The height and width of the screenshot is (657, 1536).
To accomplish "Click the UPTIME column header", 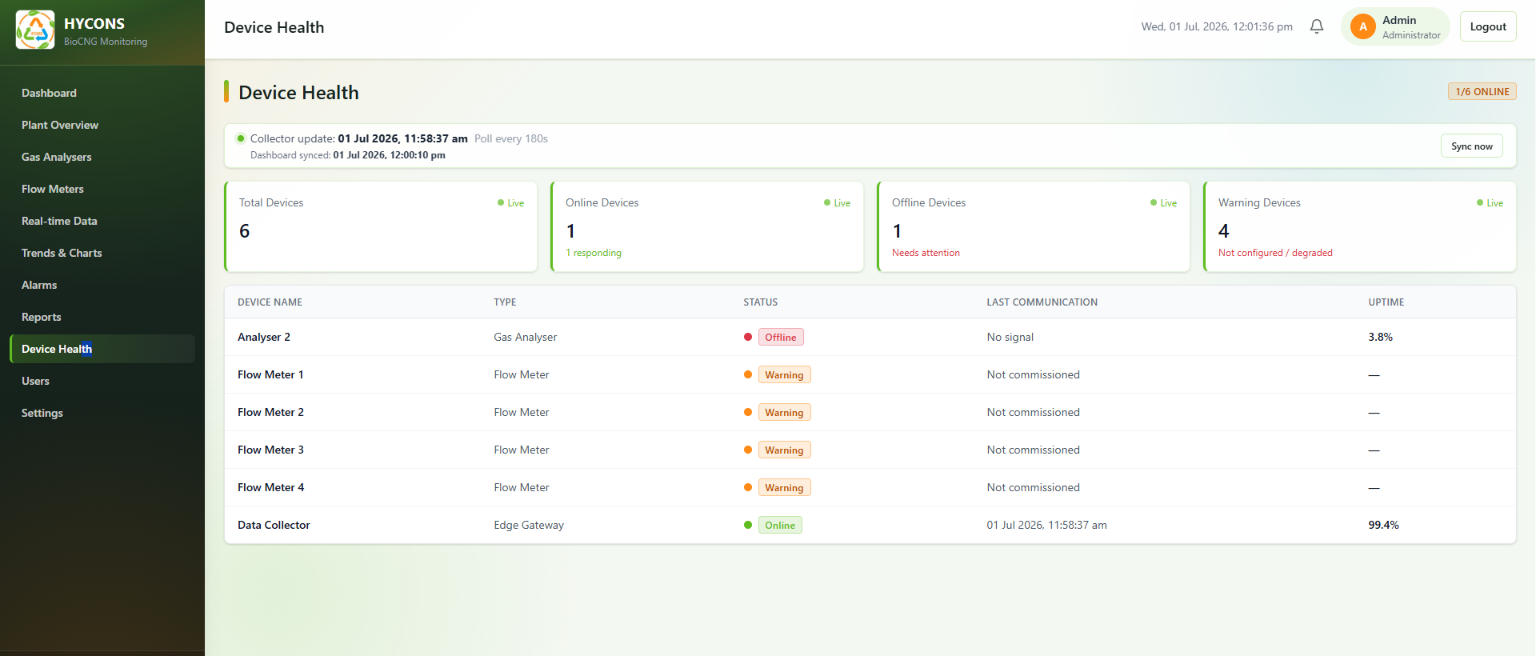I will [x=1386, y=302].
